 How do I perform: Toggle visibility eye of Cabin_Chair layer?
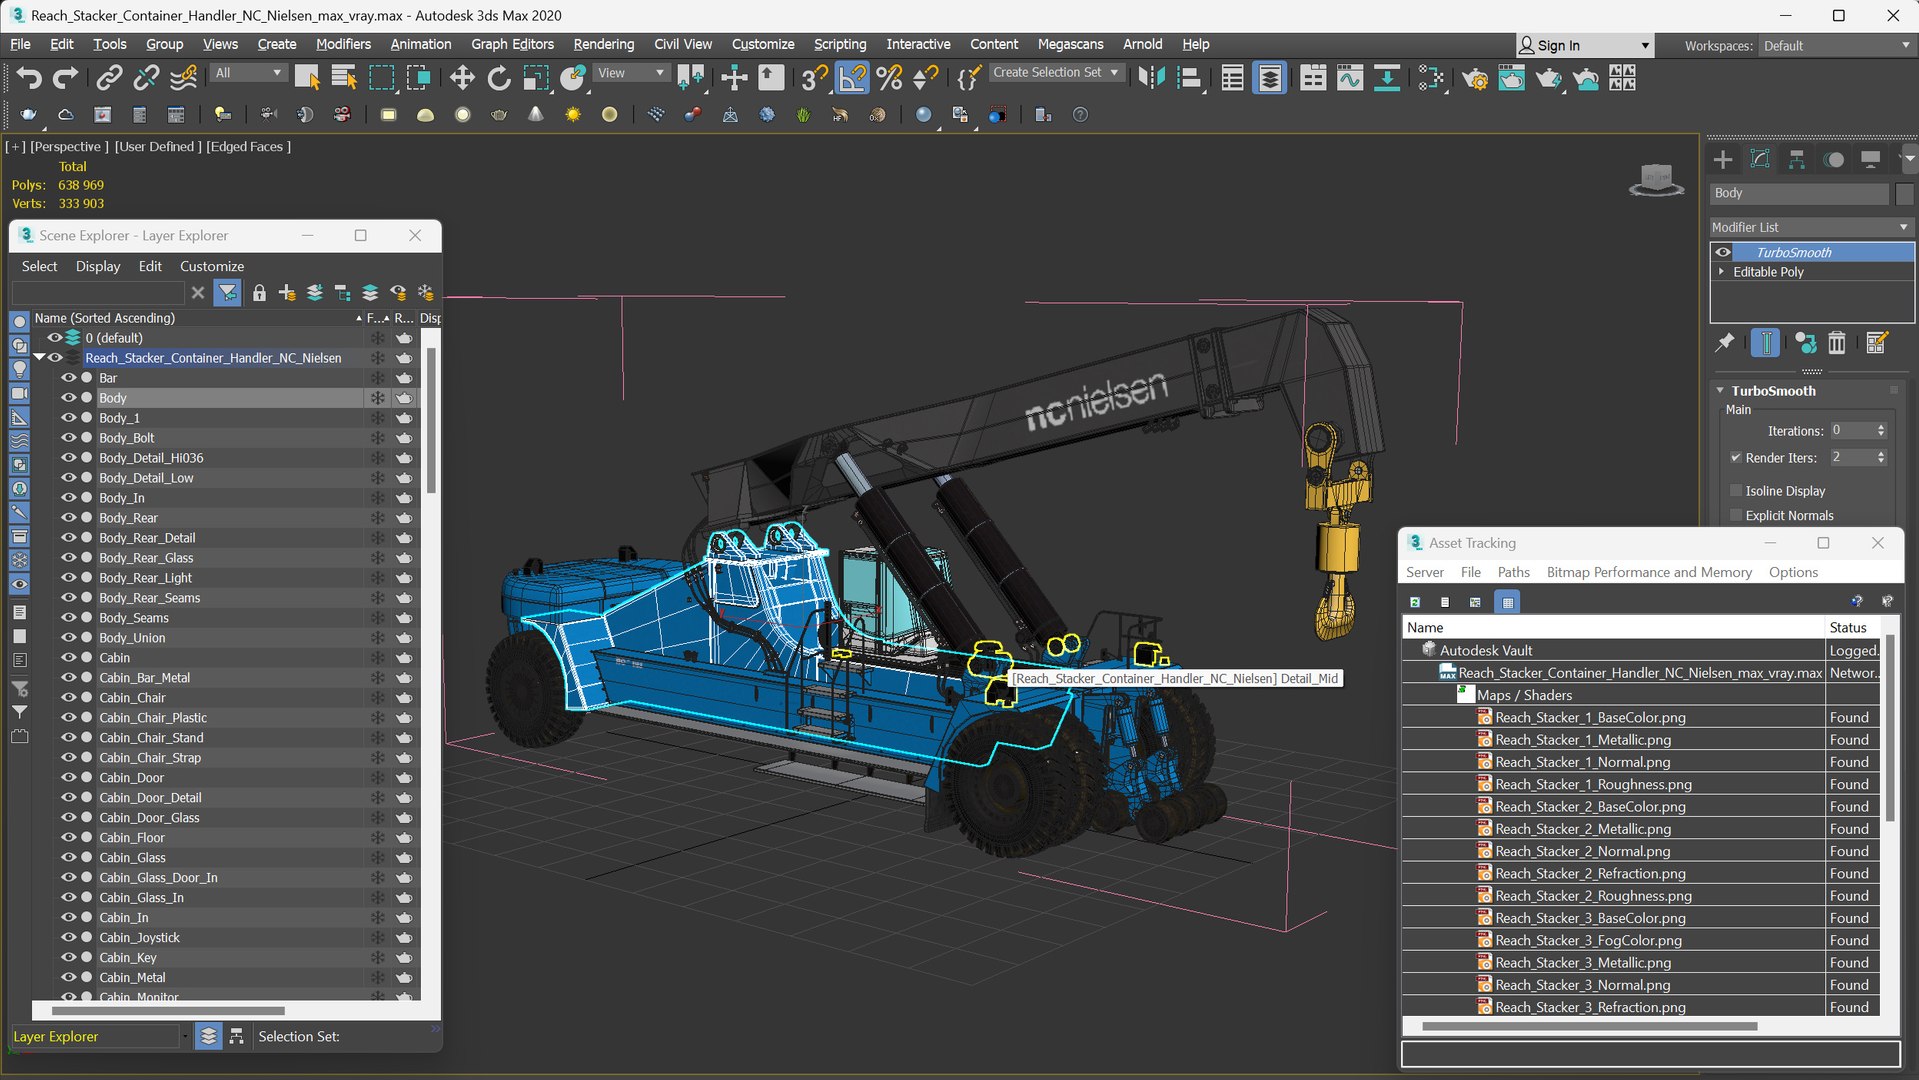click(69, 698)
